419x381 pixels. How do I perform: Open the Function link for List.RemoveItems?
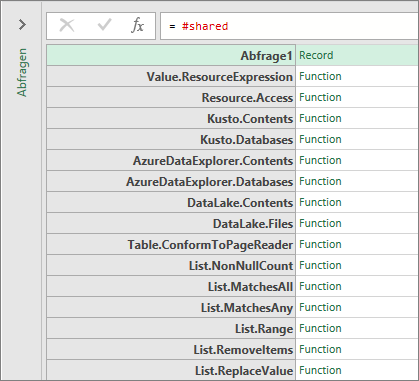[320, 349]
